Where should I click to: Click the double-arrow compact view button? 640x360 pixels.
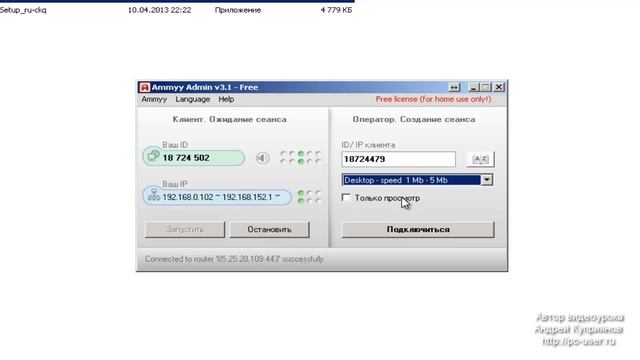pyautogui.click(x=454, y=87)
